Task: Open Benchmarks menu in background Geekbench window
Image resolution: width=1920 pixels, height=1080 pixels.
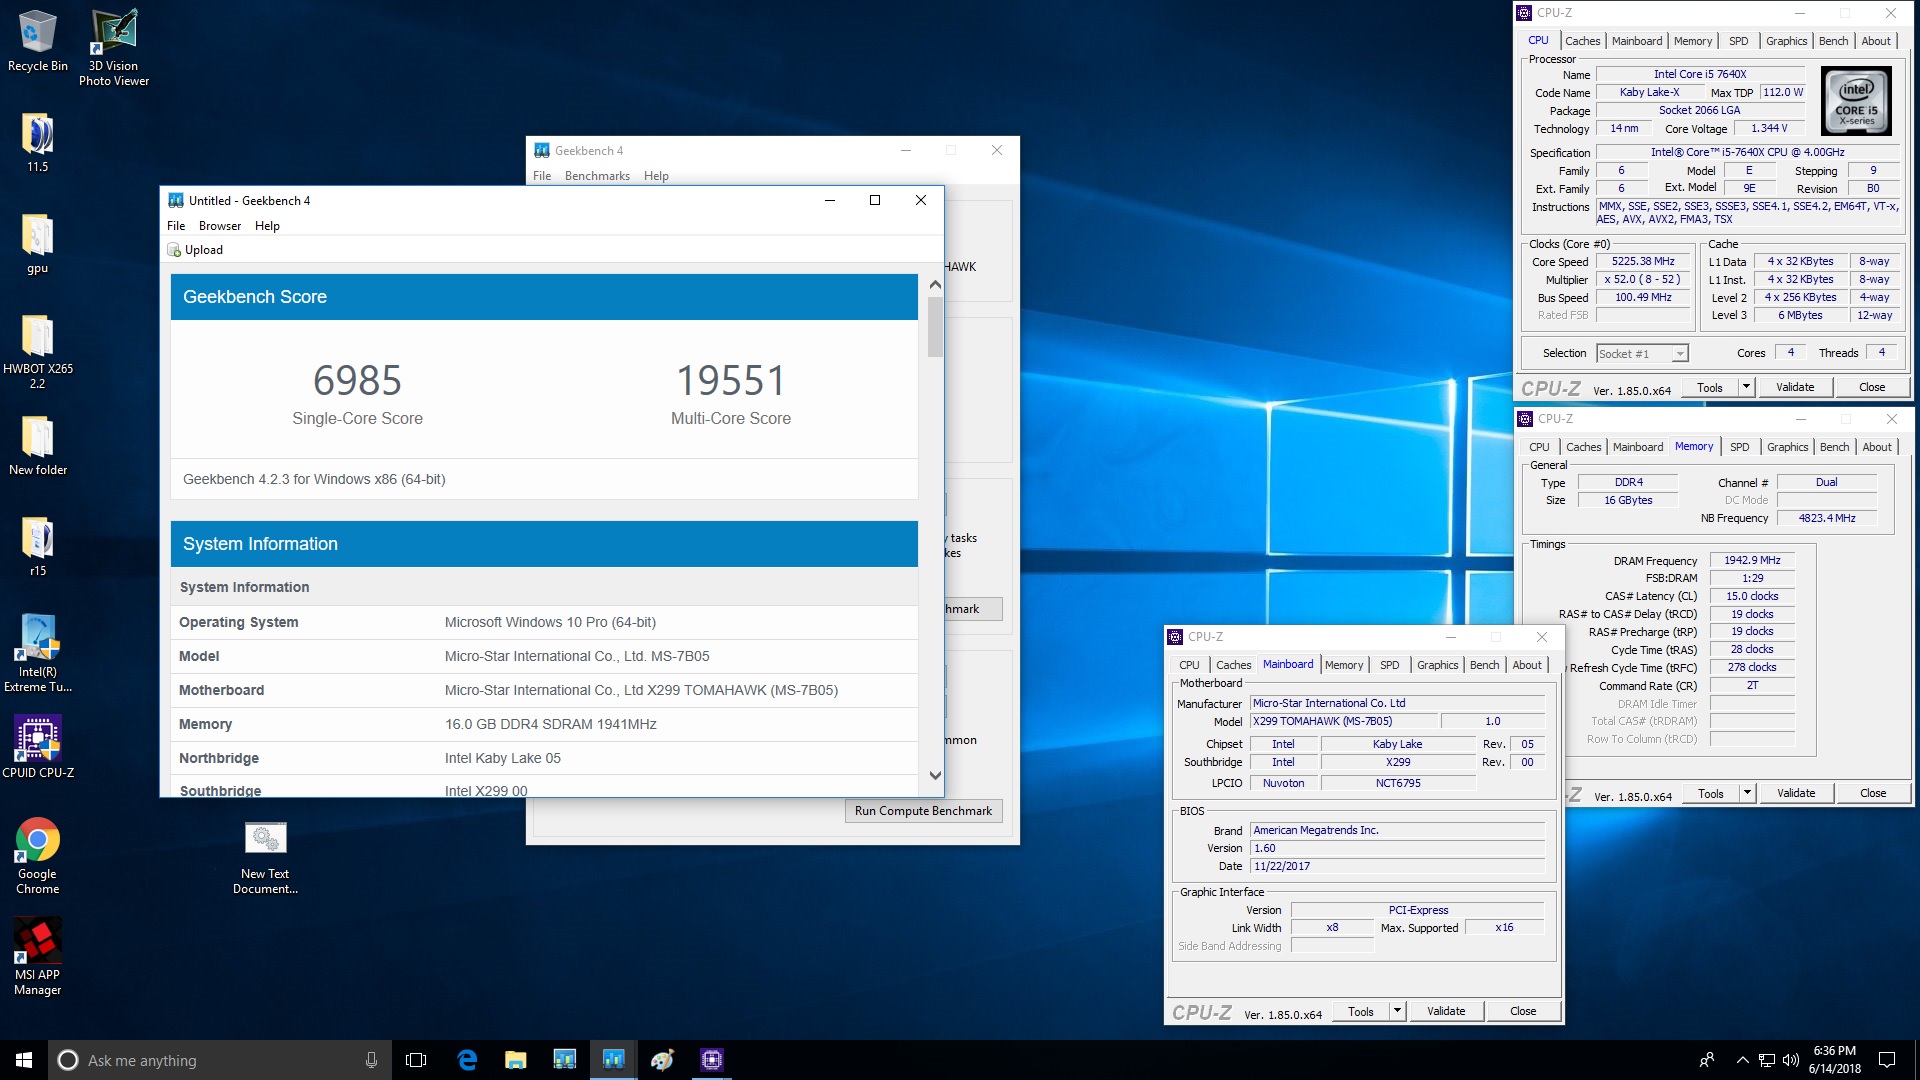Action: (x=597, y=176)
